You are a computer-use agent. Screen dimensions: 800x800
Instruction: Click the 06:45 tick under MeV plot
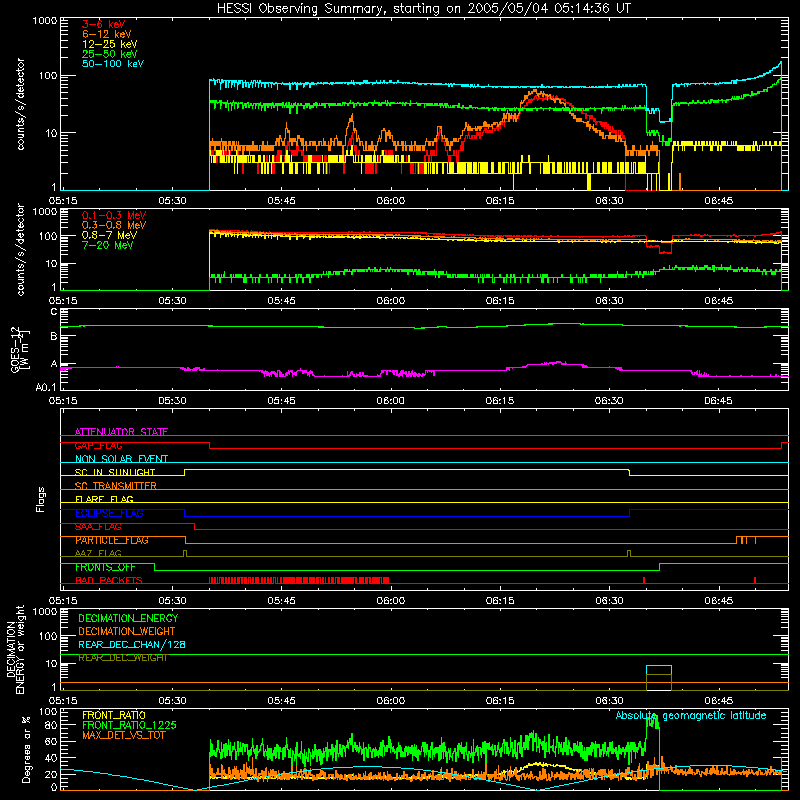(718, 301)
